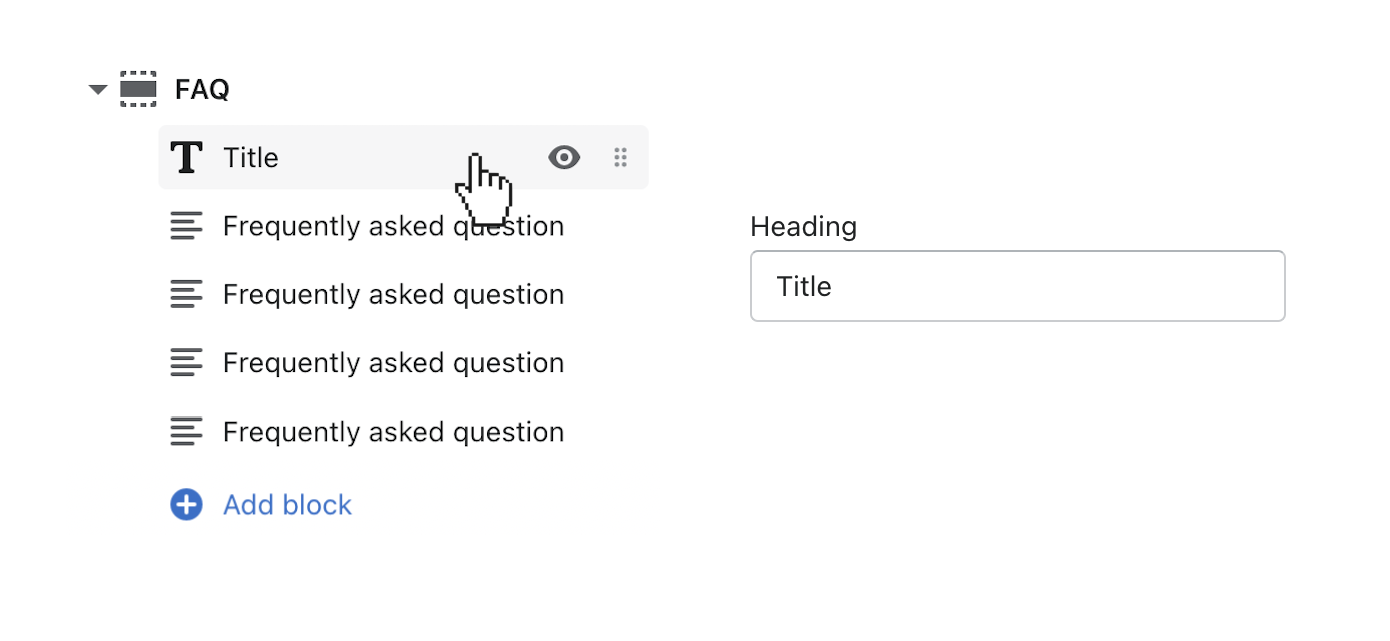Open the first Frequently asked question block
1390x641 pixels.
(393, 227)
